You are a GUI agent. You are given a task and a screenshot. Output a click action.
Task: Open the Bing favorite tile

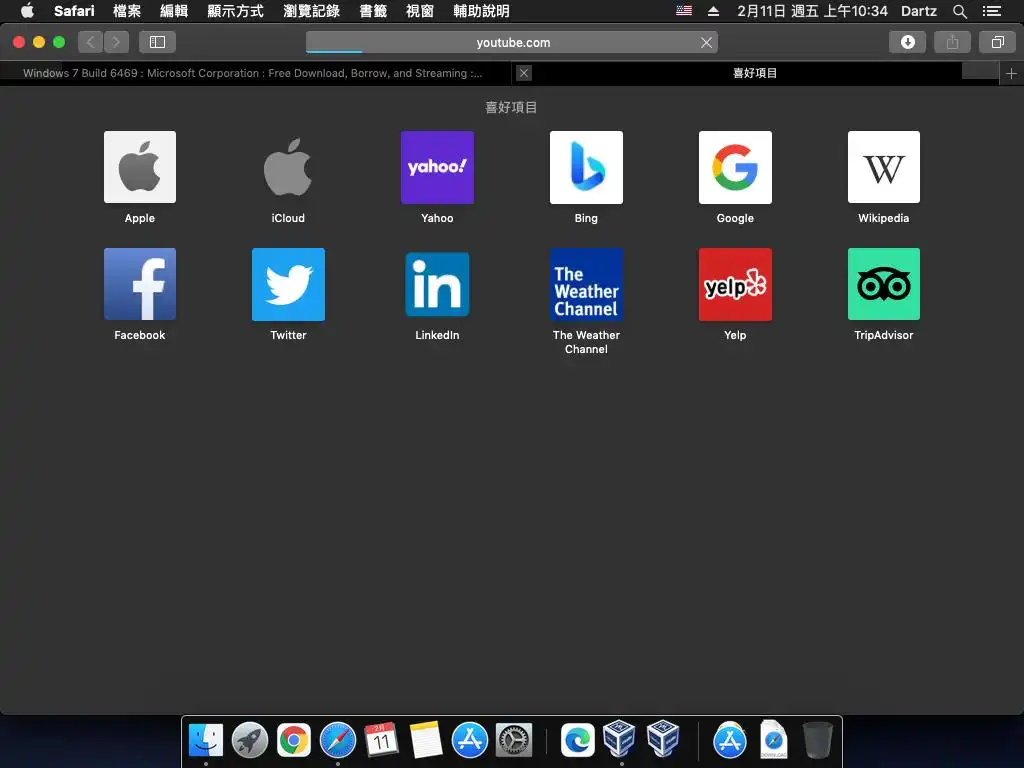tap(586, 167)
